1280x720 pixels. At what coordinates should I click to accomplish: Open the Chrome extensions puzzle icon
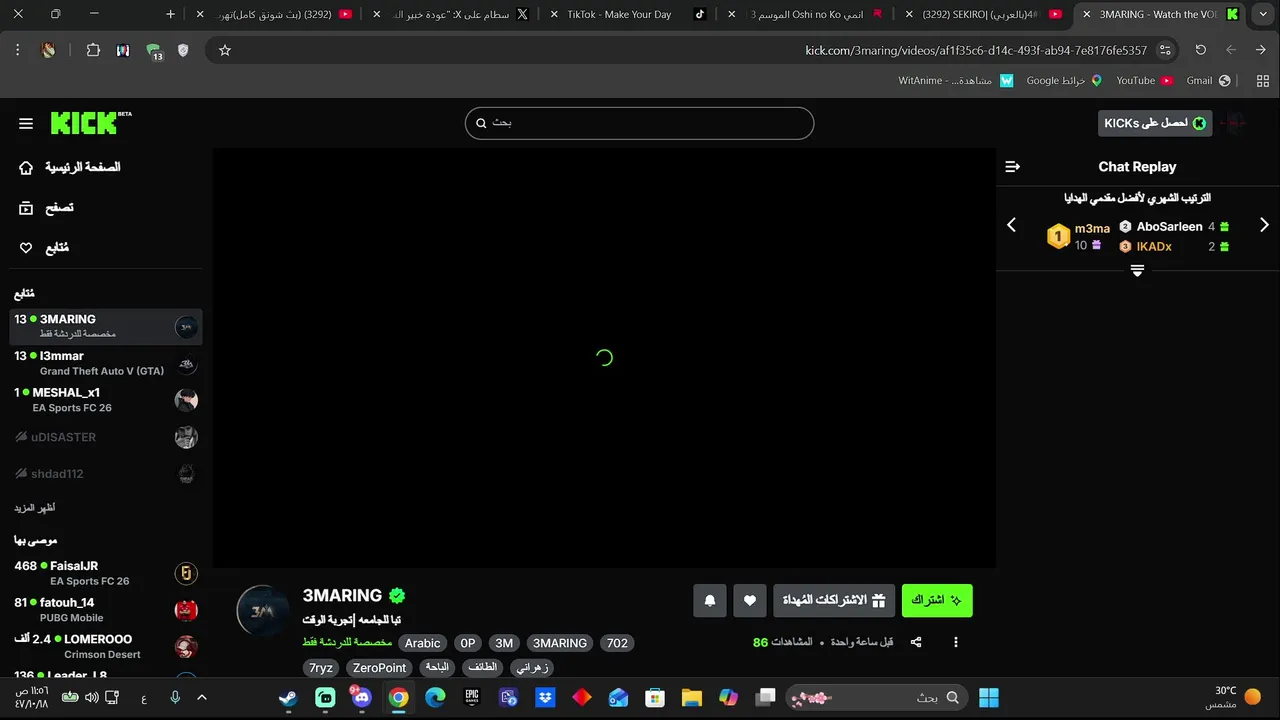pos(93,50)
